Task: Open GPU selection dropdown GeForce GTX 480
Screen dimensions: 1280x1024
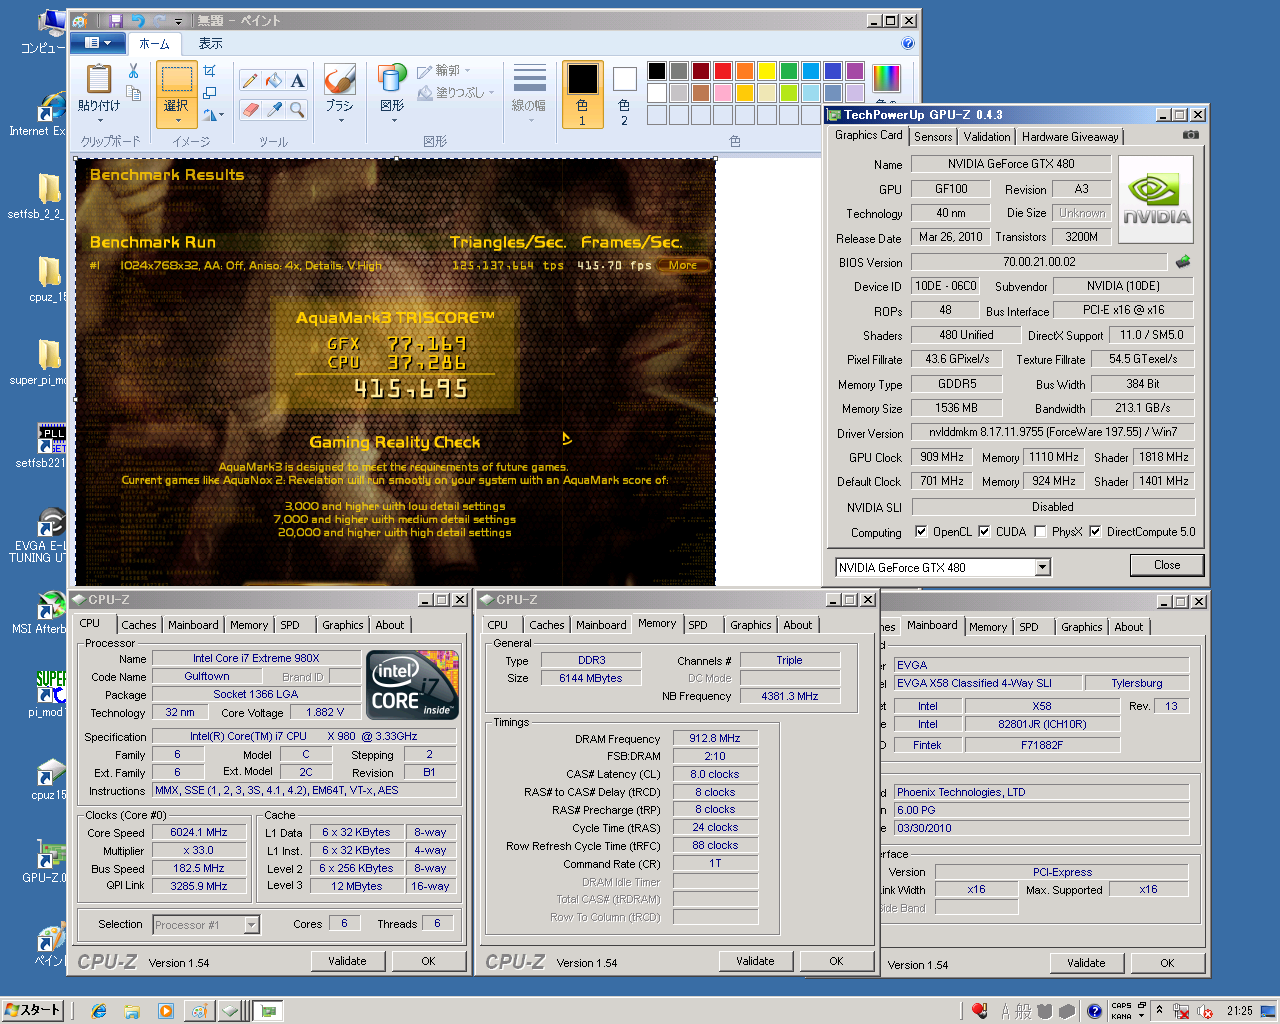Action: tap(1043, 568)
